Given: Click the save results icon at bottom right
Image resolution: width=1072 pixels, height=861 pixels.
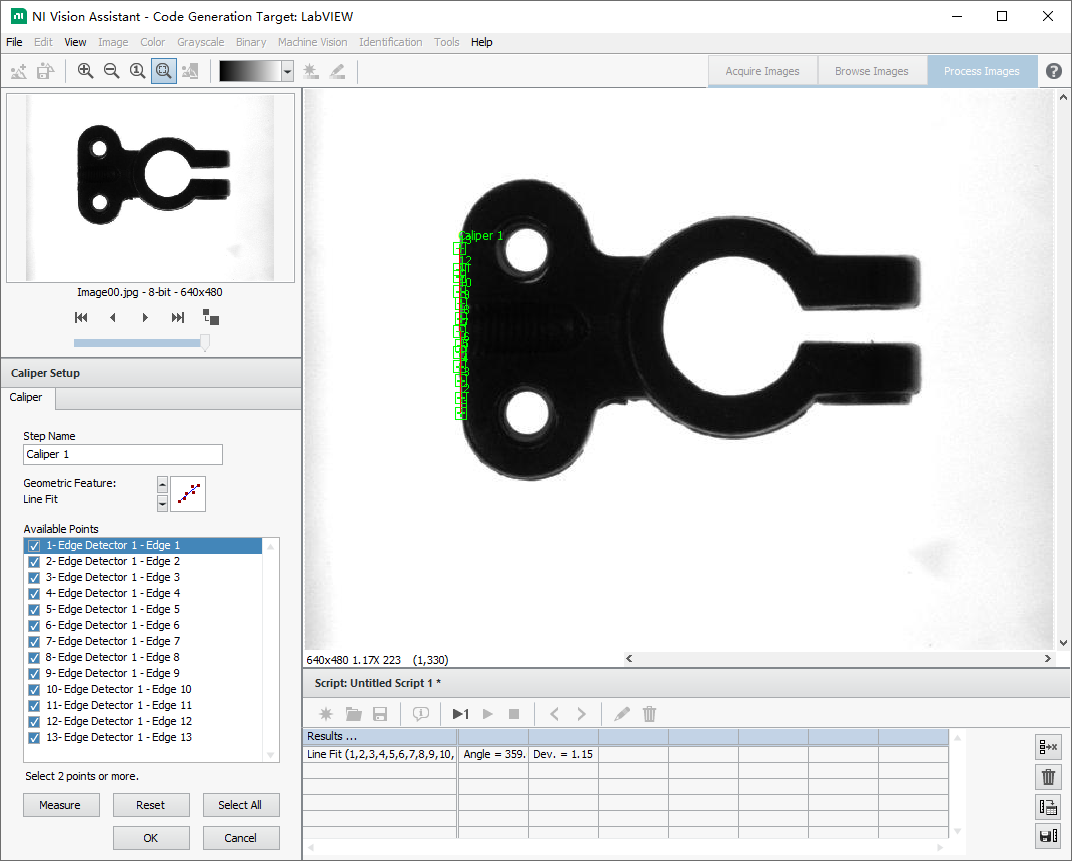Looking at the screenshot, I should [x=1048, y=836].
